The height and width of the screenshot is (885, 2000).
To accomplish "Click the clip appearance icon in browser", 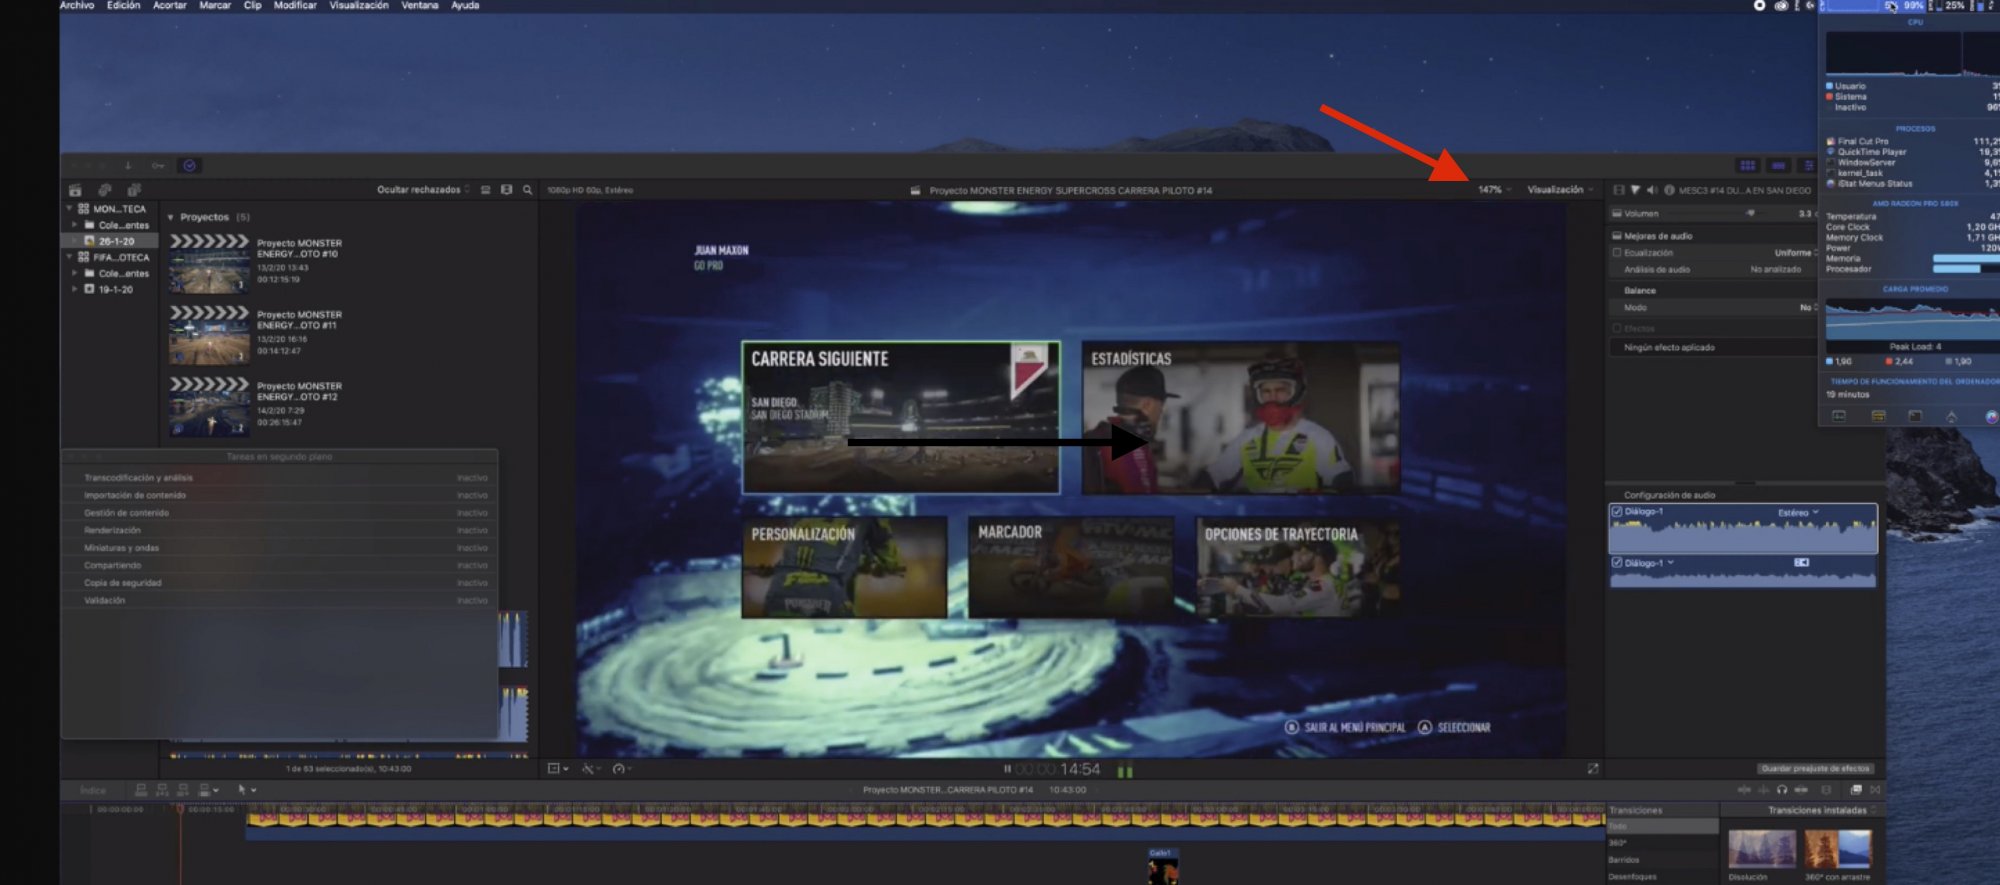I will point(486,189).
